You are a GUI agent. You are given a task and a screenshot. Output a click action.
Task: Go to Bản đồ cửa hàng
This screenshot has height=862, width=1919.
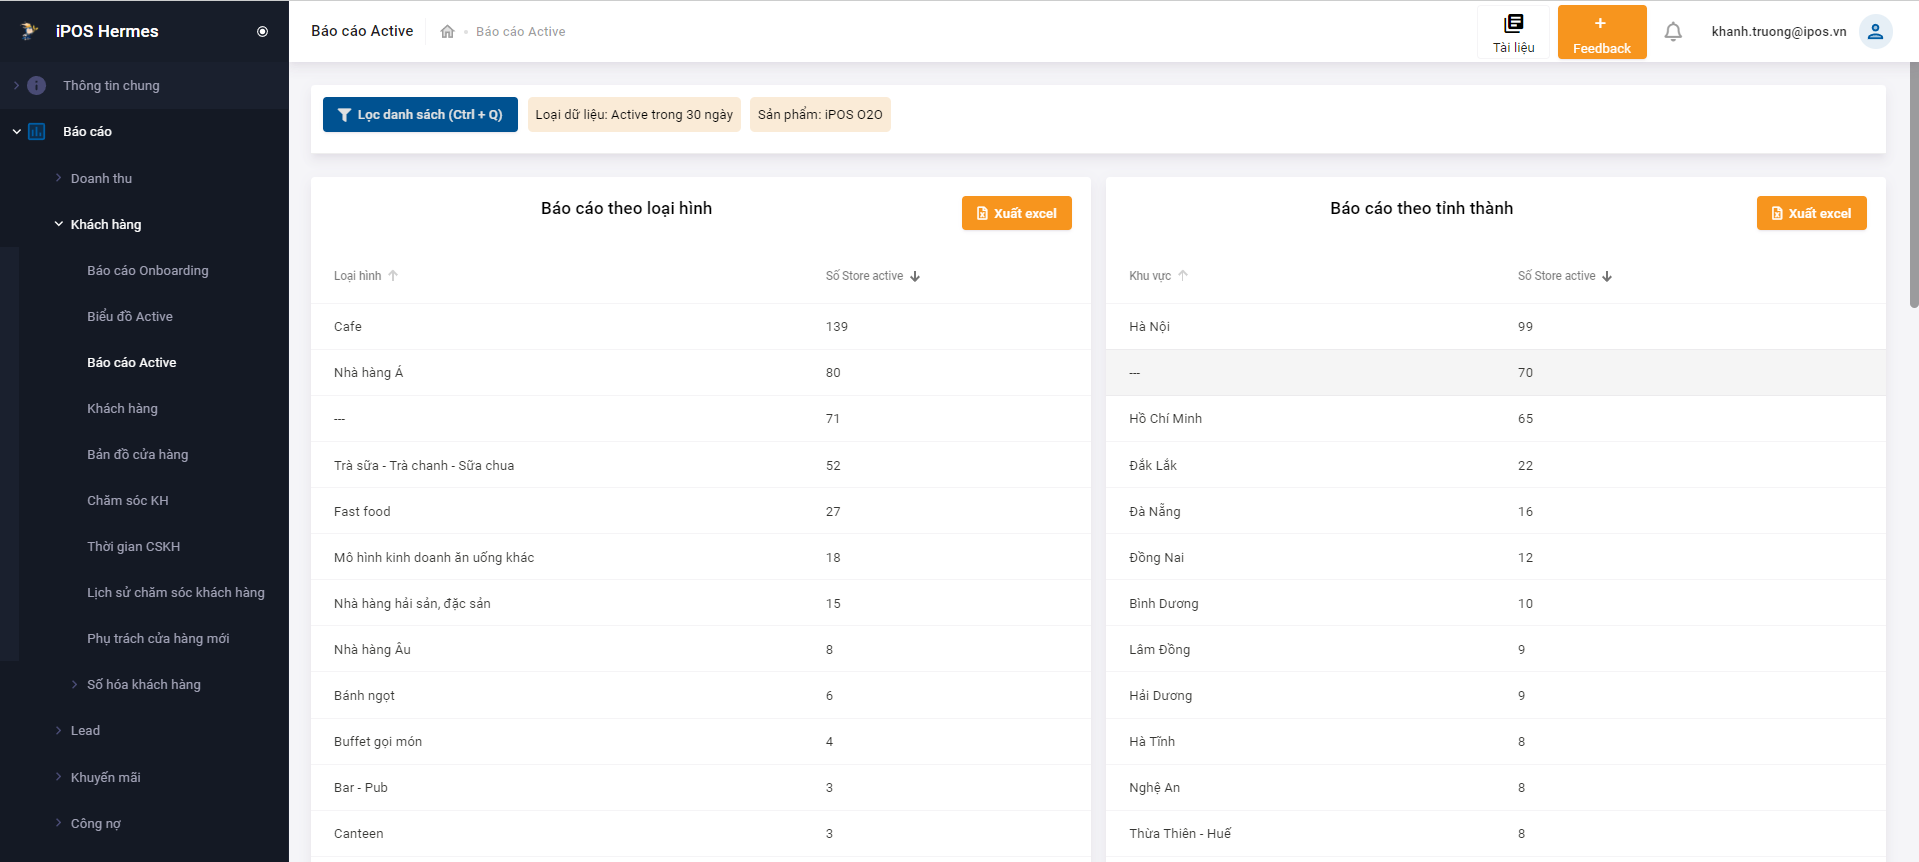[137, 455]
